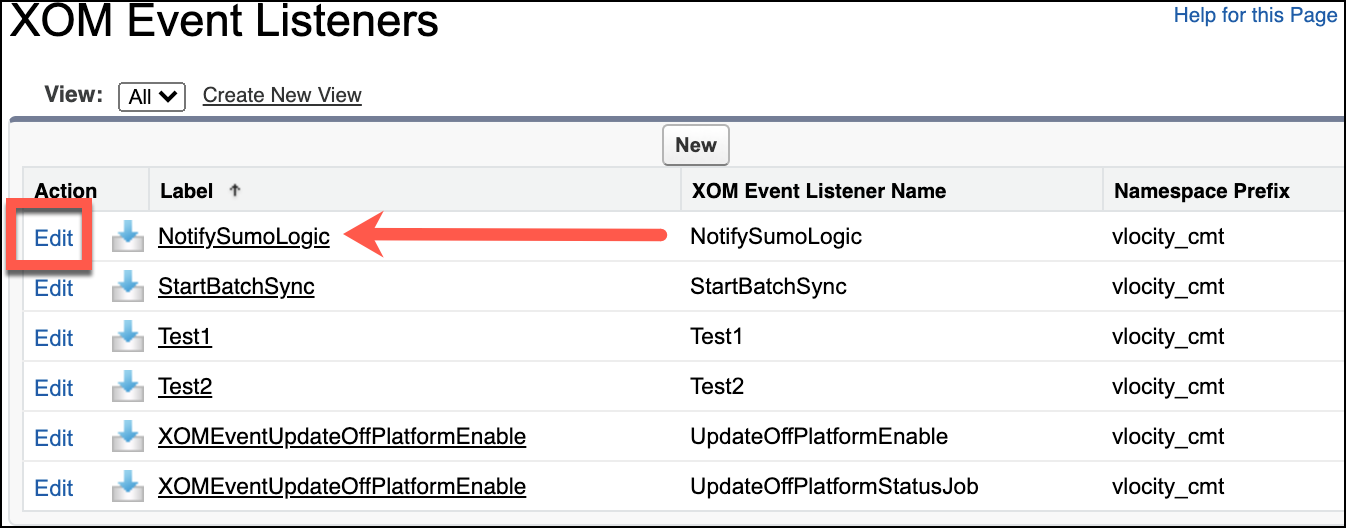Edit the Test1 listener
Viewport: 1346px width, 528px height.
tap(54, 338)
